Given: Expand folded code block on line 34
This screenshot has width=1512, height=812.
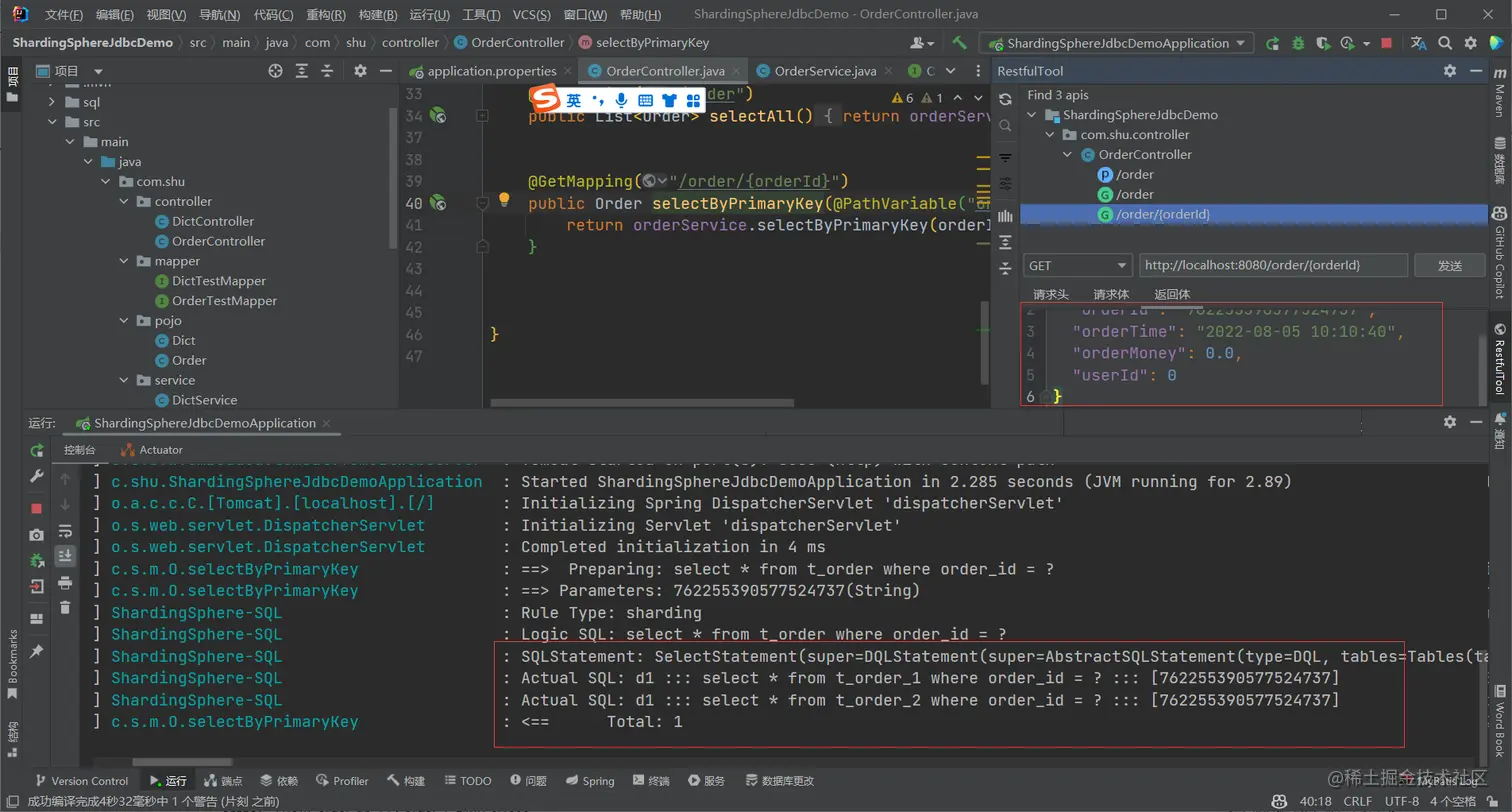Looking at the screenshot, I should click(x=482, y=116).
